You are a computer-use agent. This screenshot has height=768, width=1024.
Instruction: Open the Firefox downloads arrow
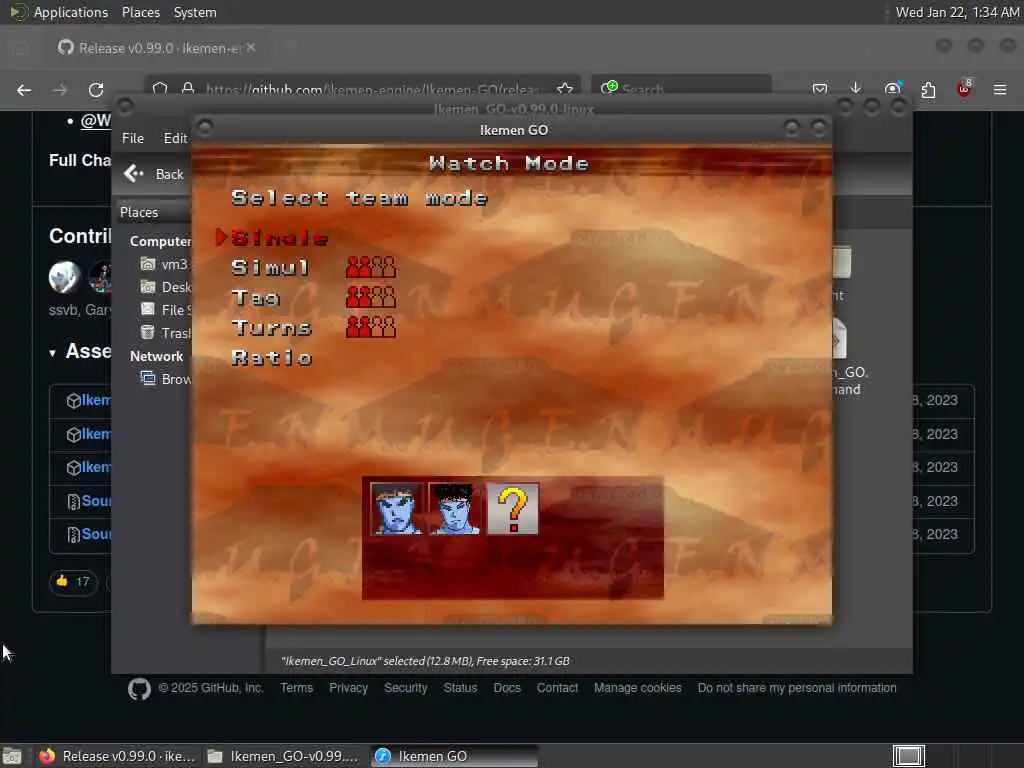click(856, 89)
